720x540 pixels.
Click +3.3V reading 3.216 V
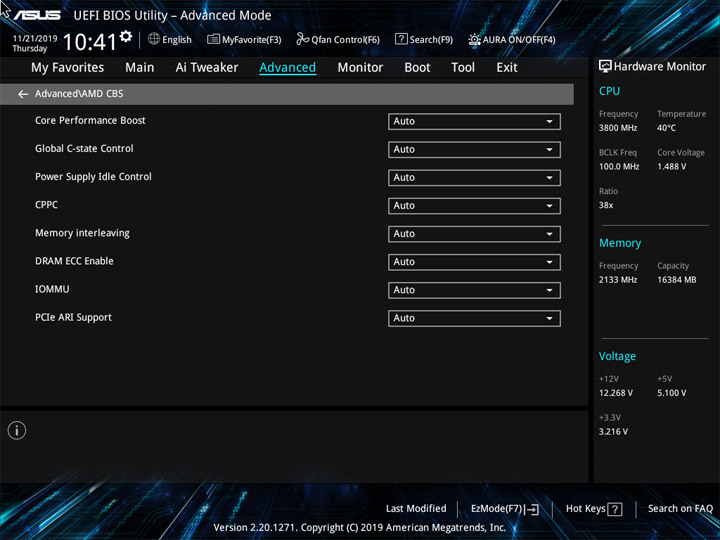(x=613, y=432)
